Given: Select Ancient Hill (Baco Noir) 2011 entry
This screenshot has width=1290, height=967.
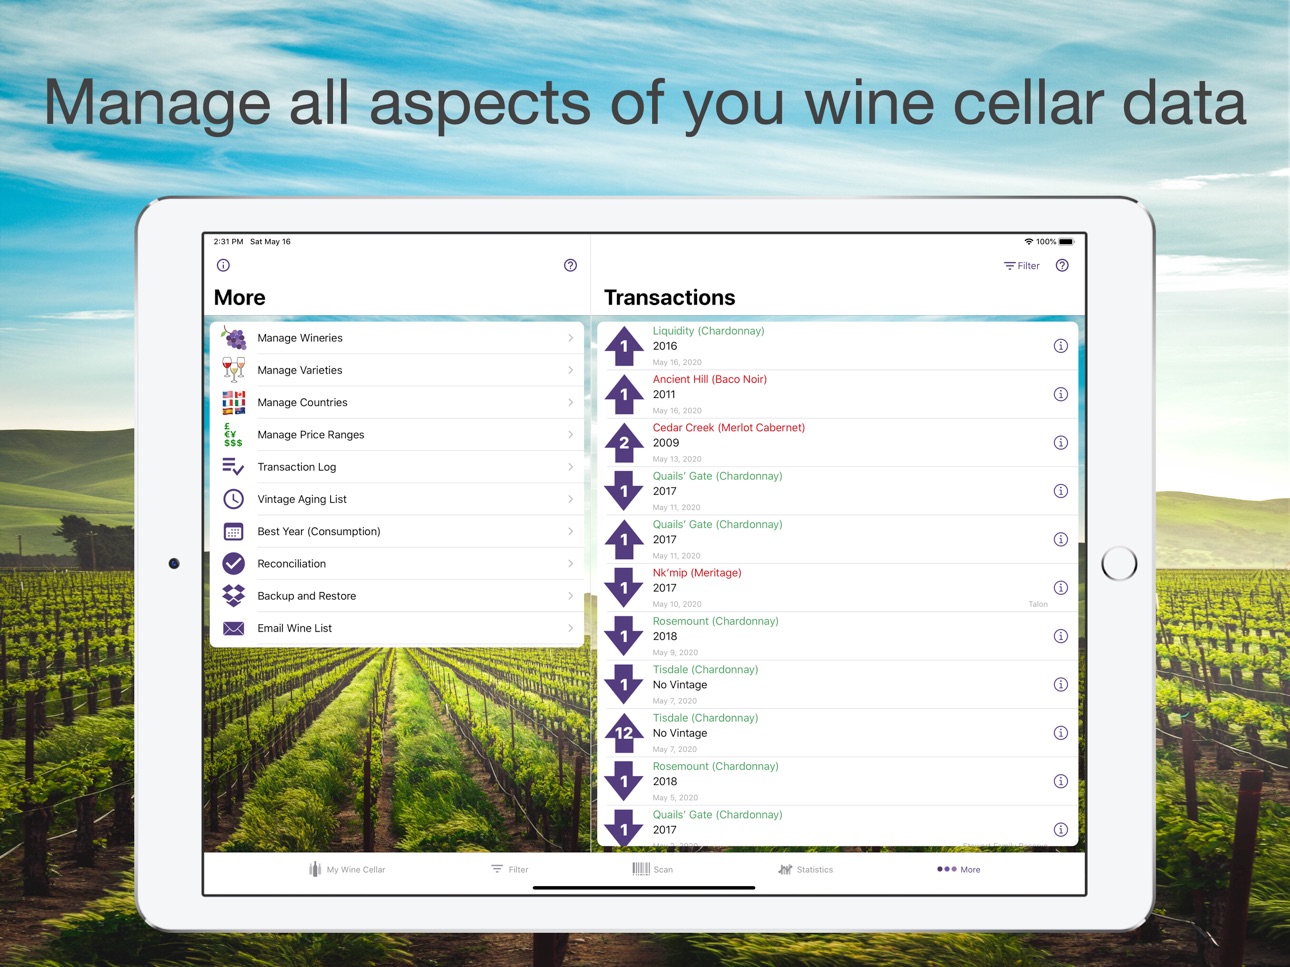Looking at the screenshot, I should [x=838, y=394].
